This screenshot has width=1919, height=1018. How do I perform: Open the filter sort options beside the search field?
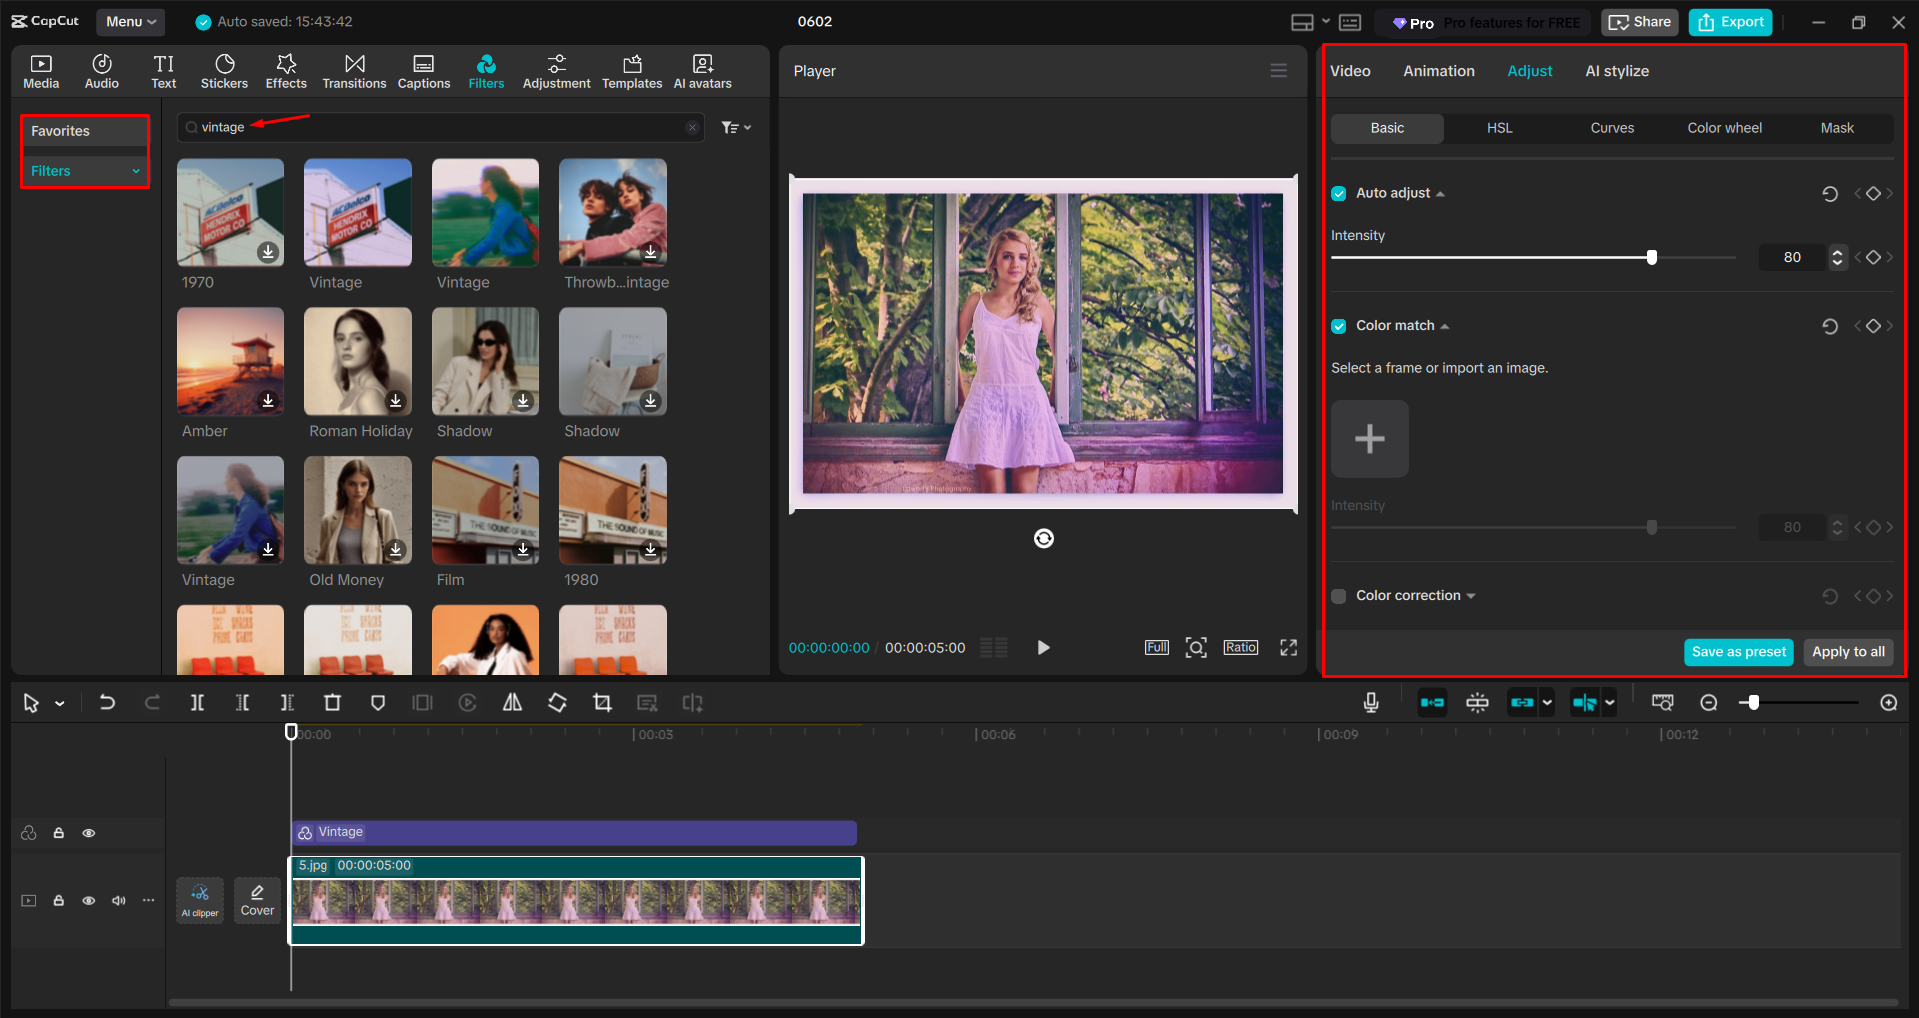736,127
